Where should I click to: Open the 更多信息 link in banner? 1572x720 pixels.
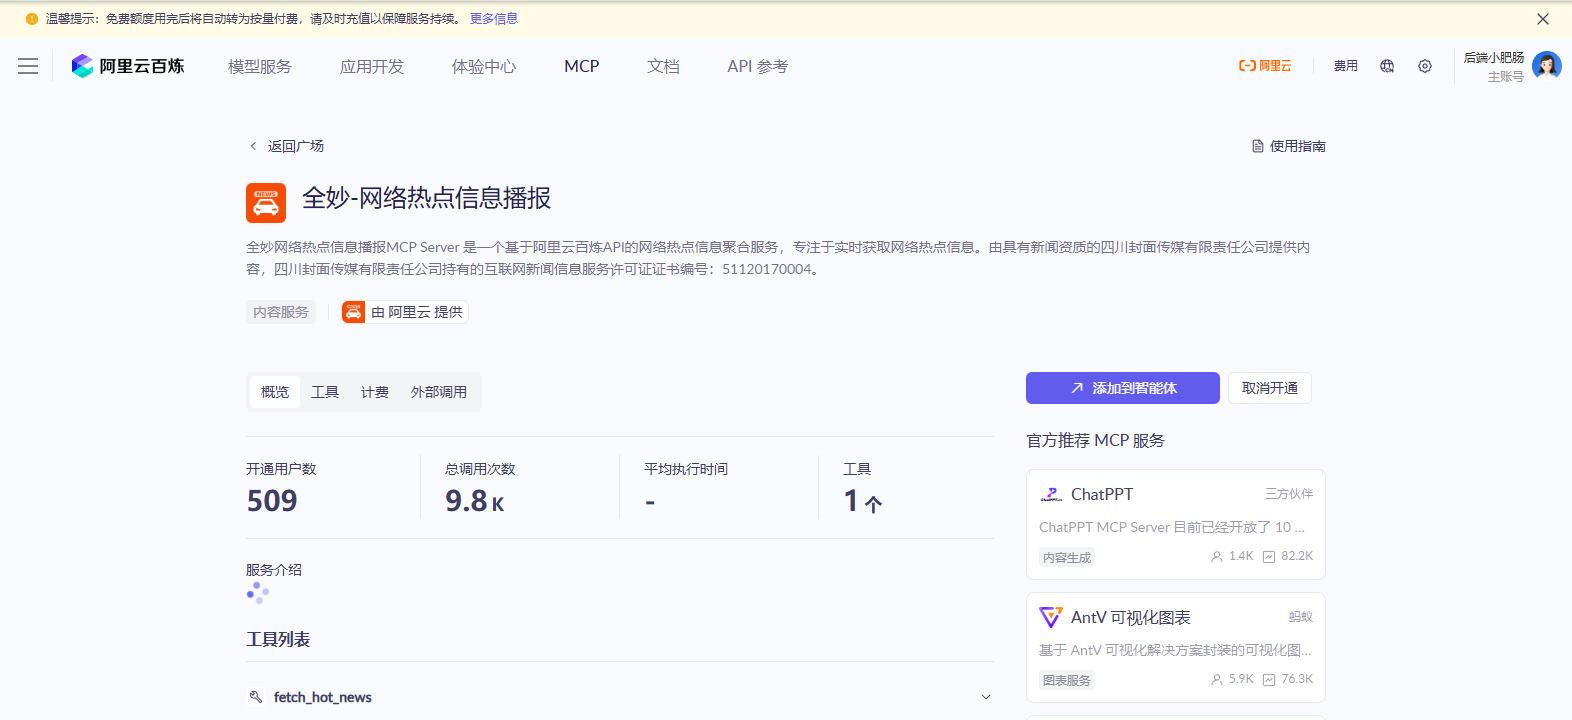click(x=494, y=19)
